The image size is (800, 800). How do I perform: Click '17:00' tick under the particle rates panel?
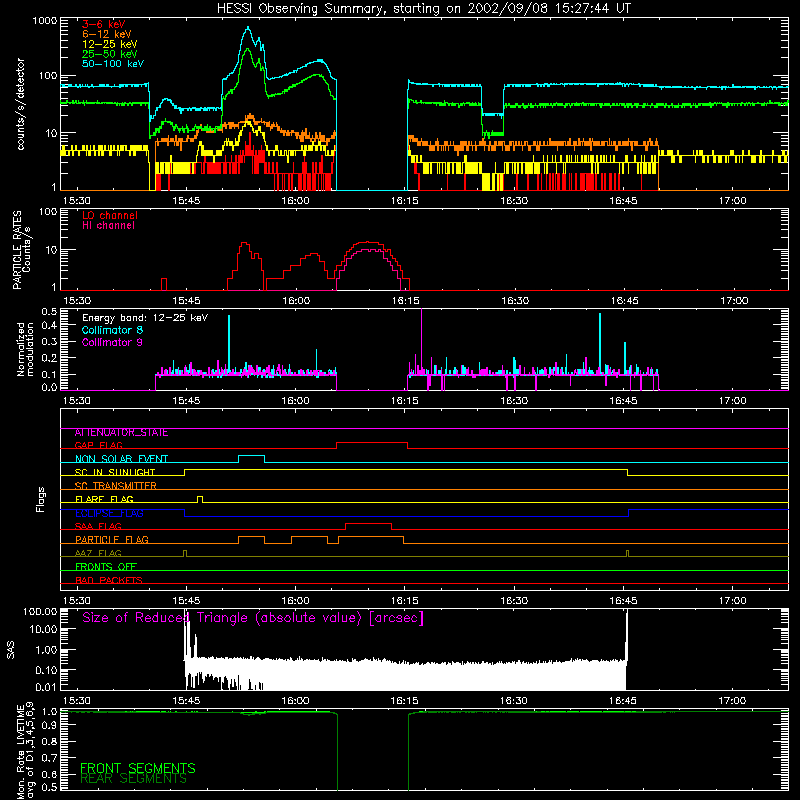click(x=734, y=301)
